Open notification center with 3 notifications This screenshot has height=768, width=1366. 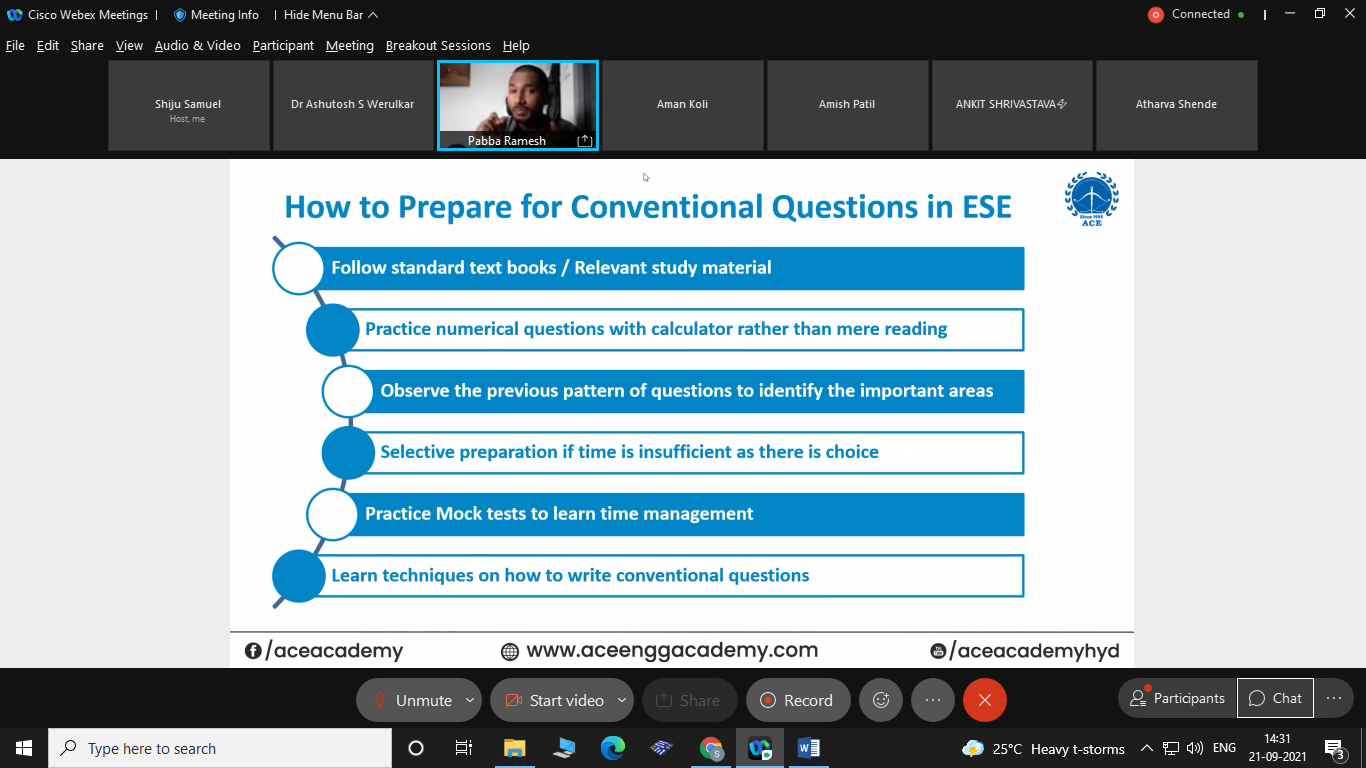(x=1334, y=748)
